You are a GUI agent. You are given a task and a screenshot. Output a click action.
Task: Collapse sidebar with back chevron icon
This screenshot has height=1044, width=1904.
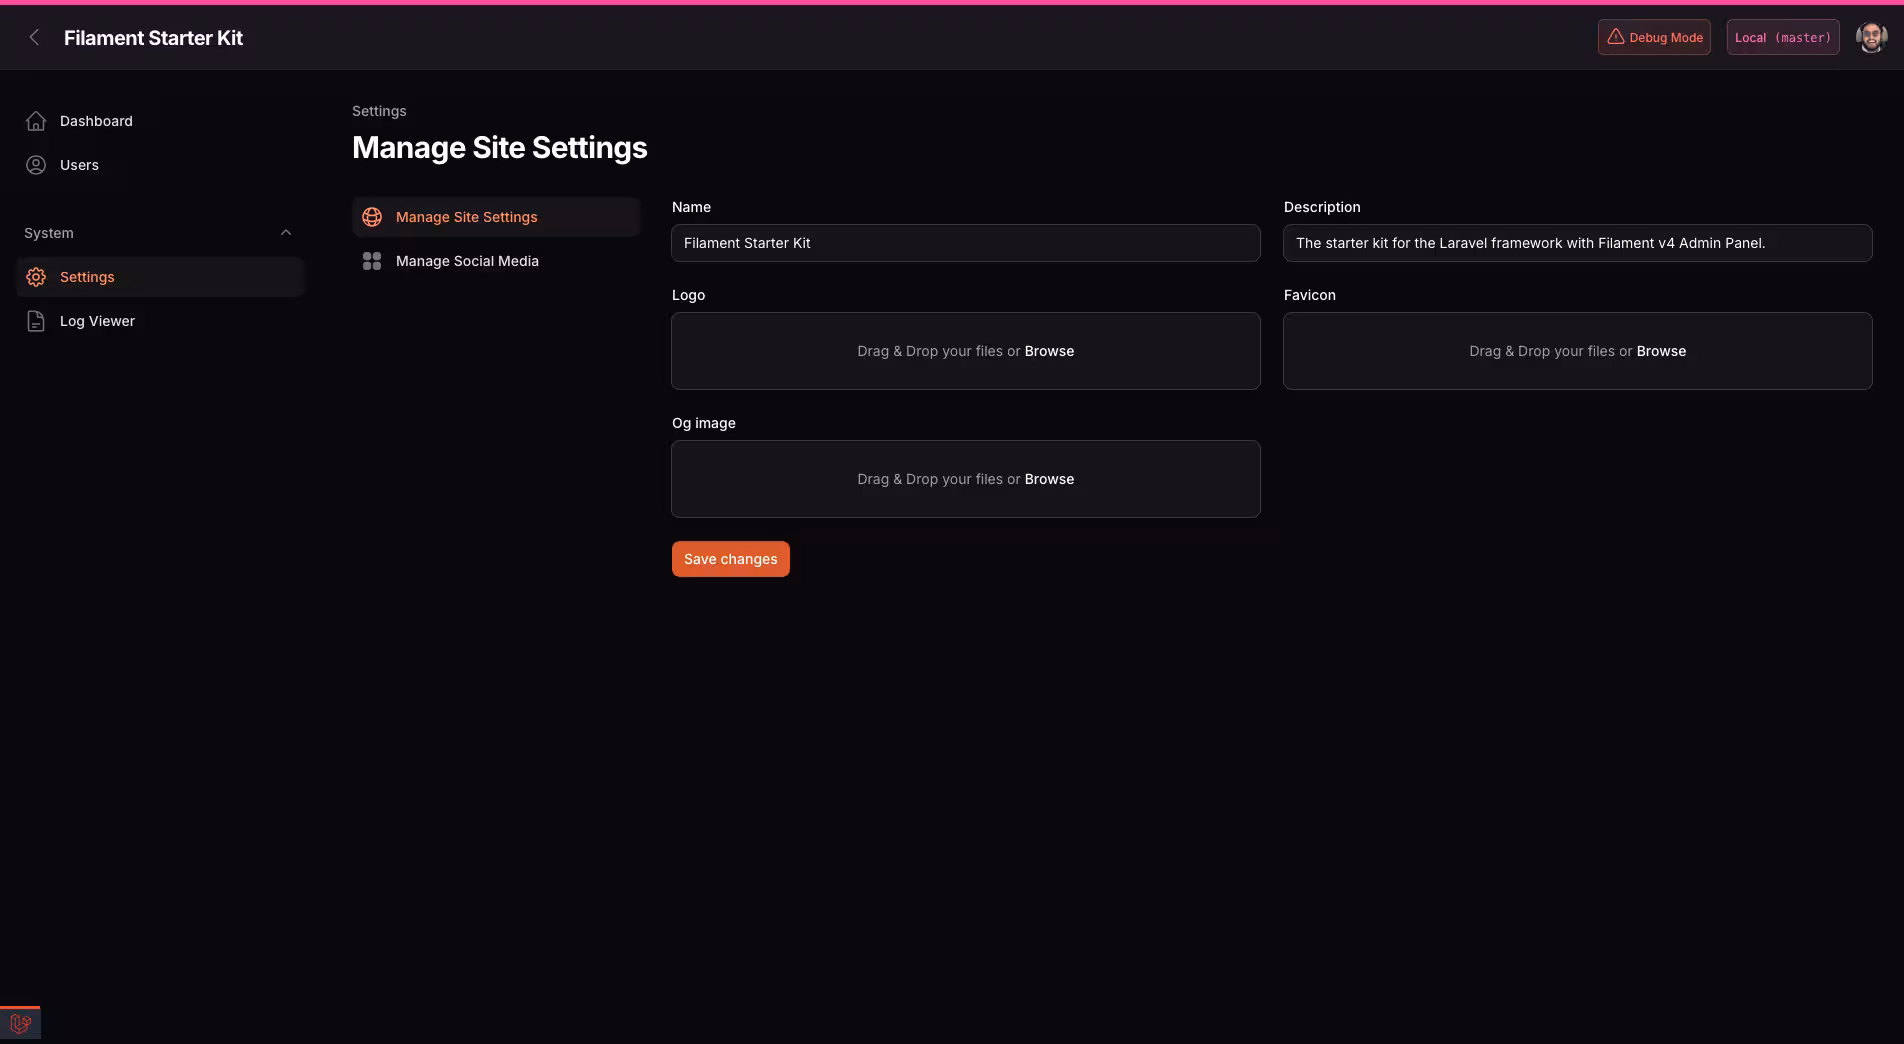click(x=34, y=37)
